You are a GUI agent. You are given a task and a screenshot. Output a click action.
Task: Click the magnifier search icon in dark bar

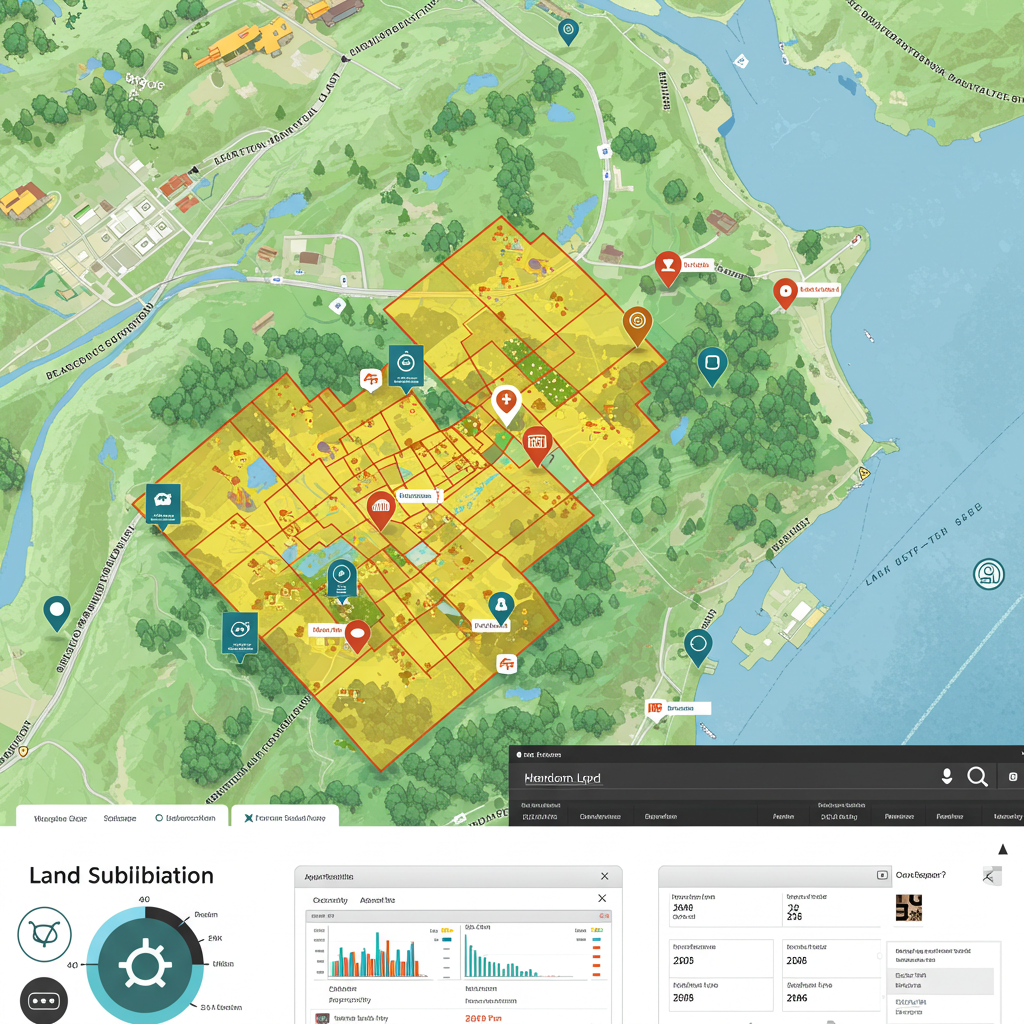[977, 776]
